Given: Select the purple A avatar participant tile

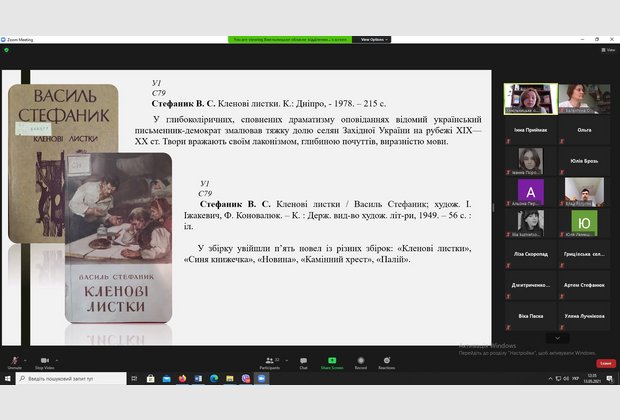Looking at the screenshot, I should (530, 190).
